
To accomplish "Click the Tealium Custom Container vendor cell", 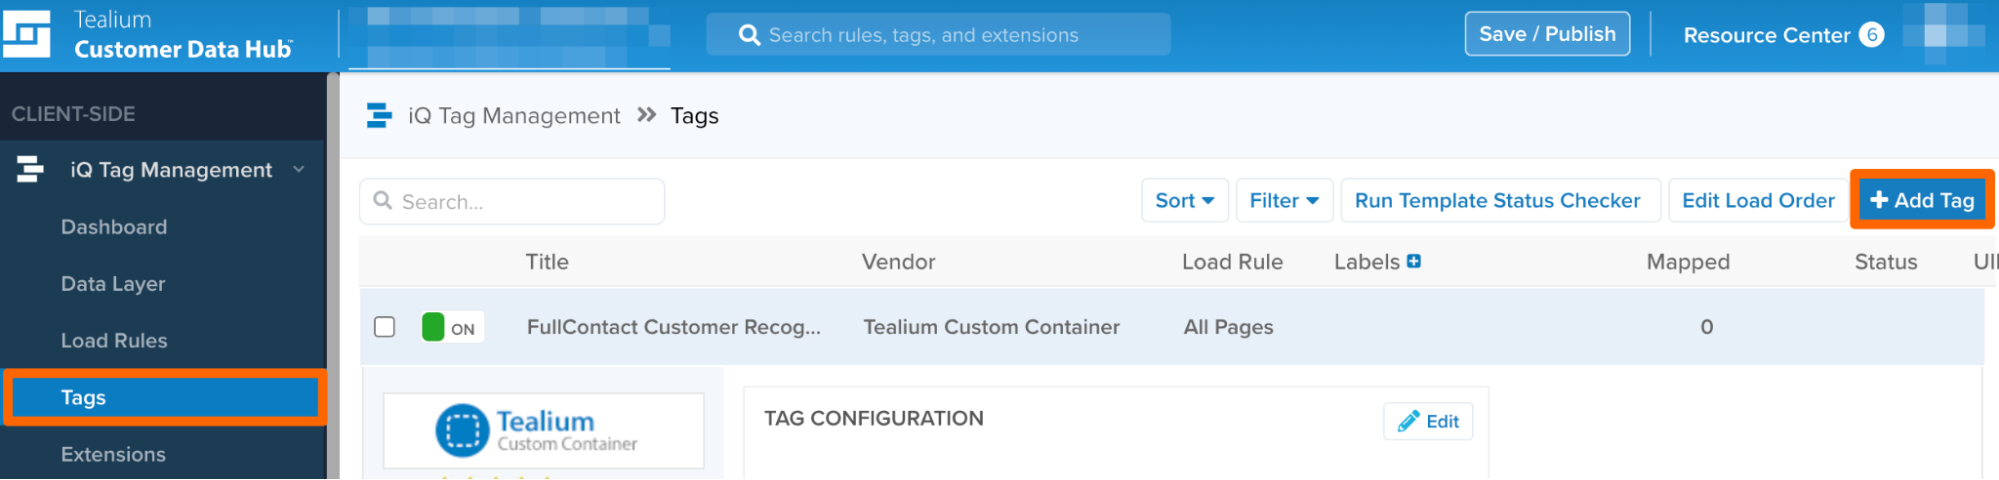I will [991, 327].
